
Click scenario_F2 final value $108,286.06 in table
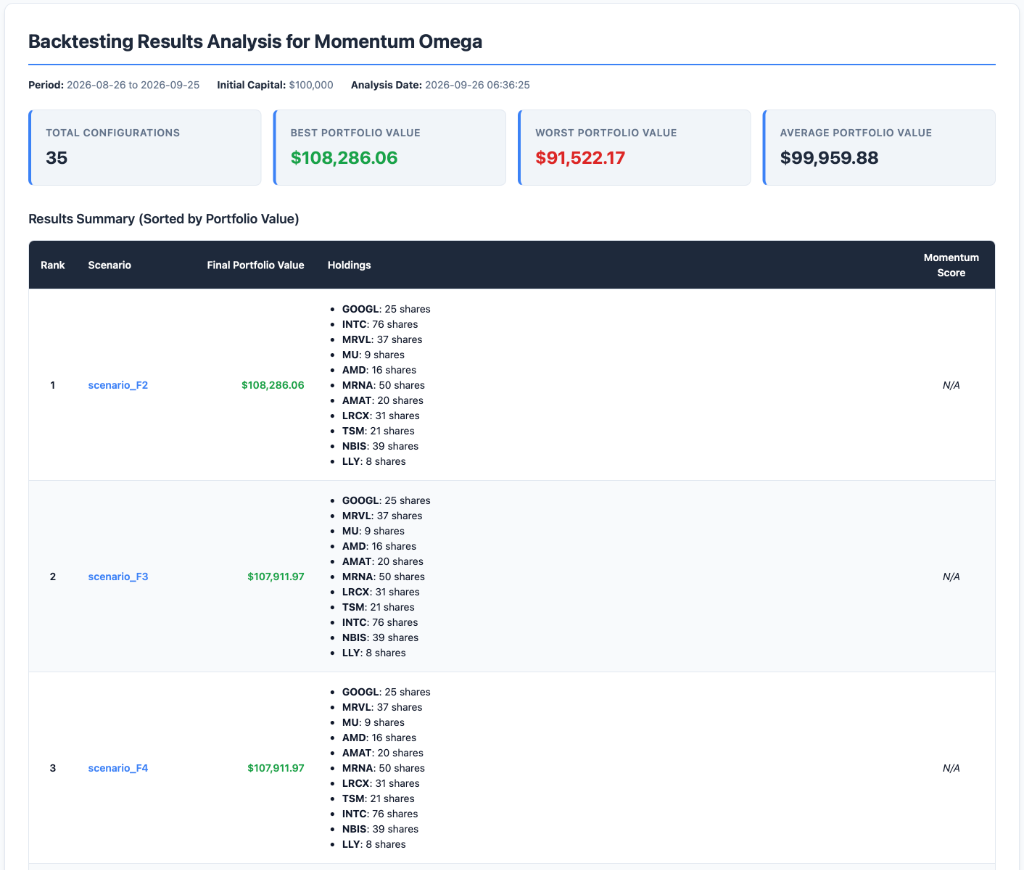tap(273, 385)
